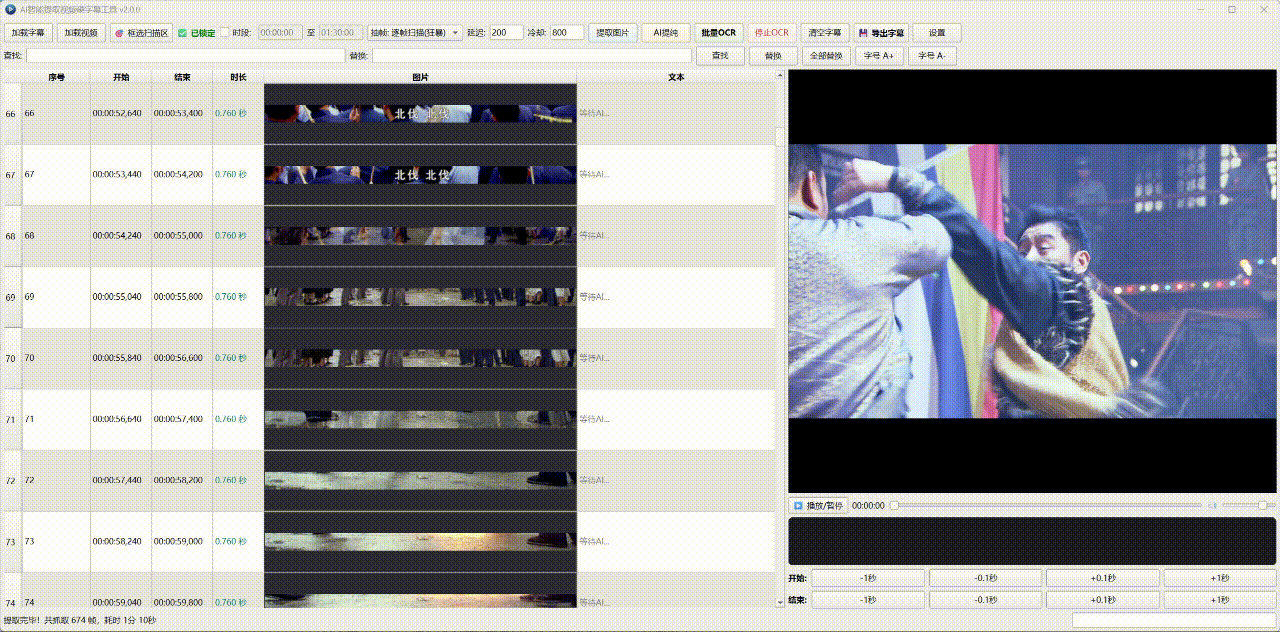Select the row 66 header cell
The image size is (1280, 632).
coord(11,114)
